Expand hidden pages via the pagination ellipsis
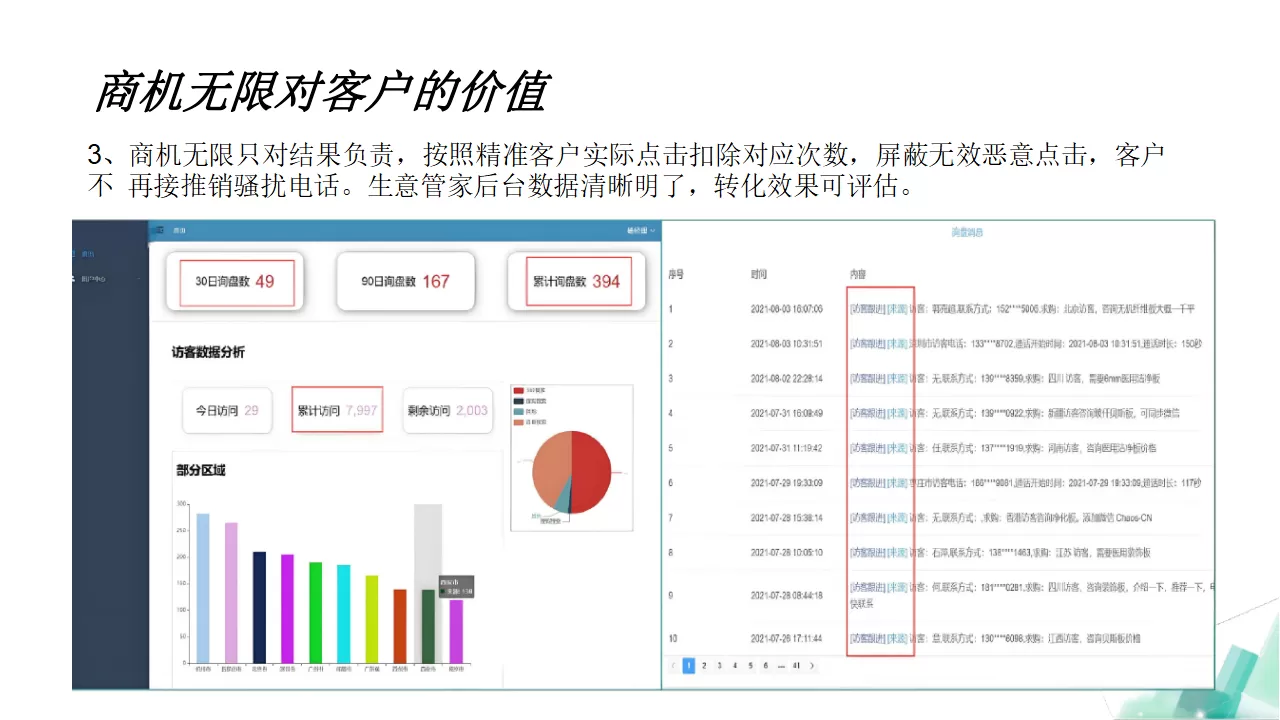Viewport: 1280px width, 720px height. point(780,665)
